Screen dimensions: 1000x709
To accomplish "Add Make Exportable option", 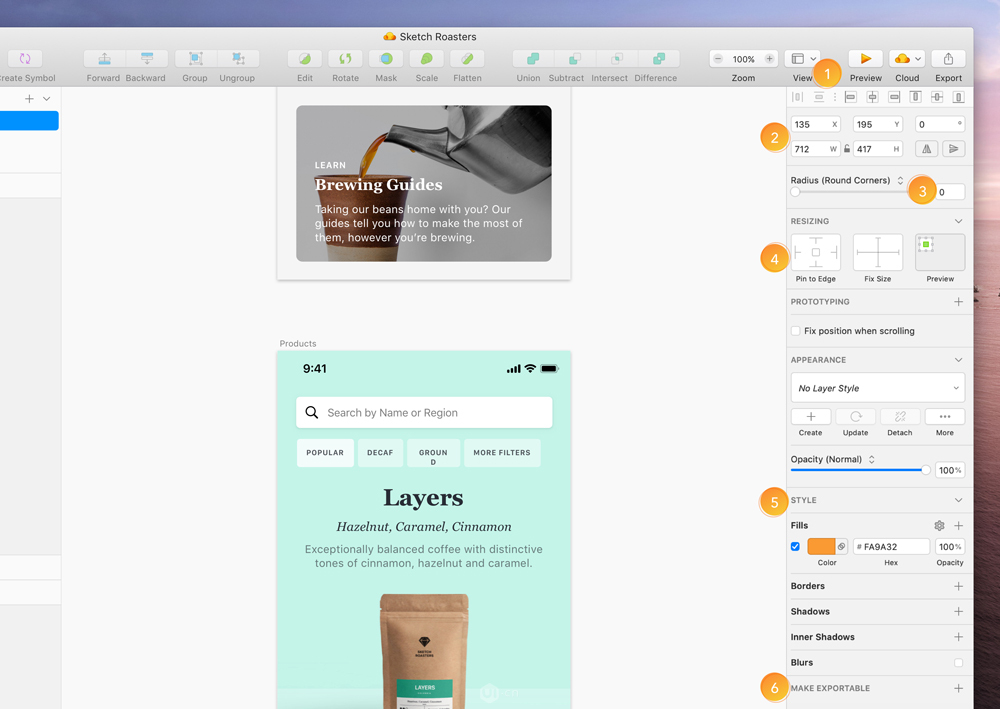I will 959,688.
